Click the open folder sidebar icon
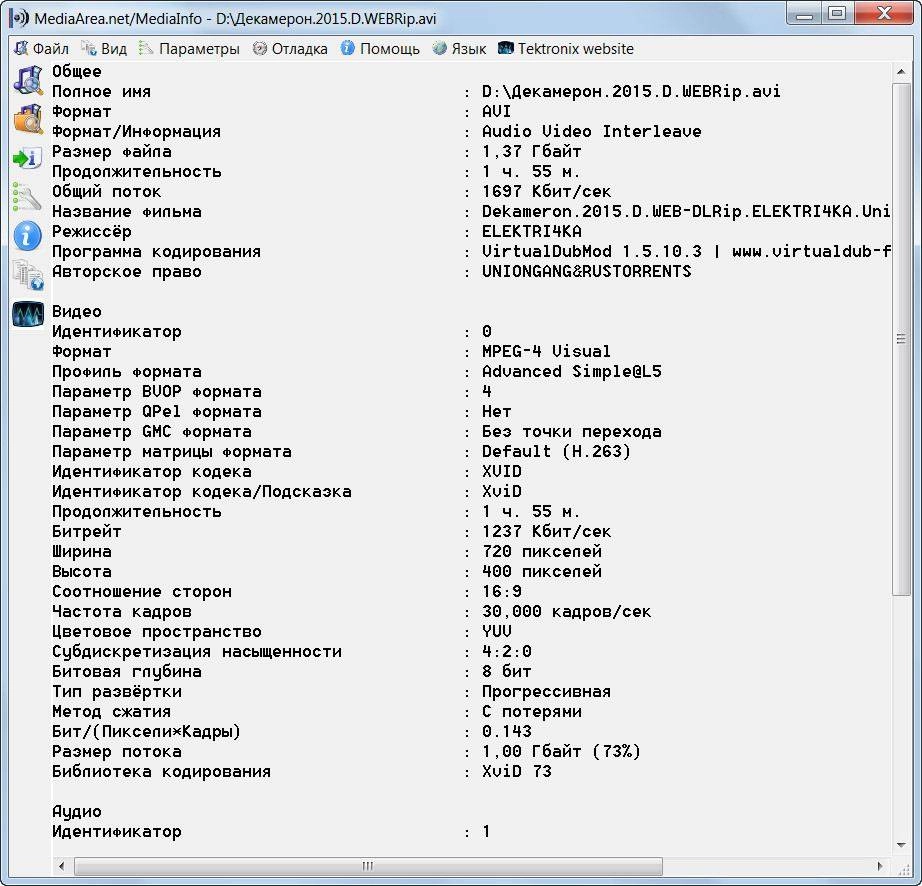The height and width of the screenshot is (886, 922). 28,119
